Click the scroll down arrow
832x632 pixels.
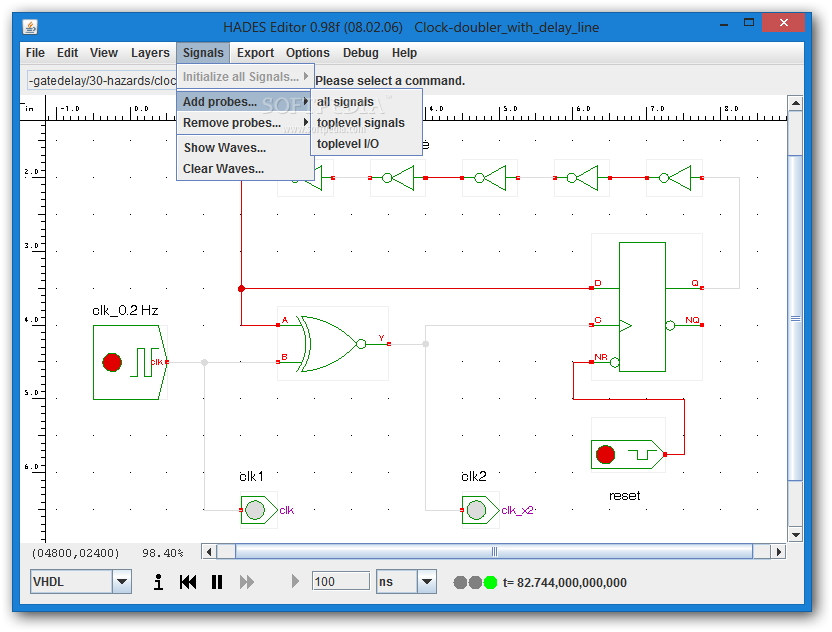click(x=795, y=535)
